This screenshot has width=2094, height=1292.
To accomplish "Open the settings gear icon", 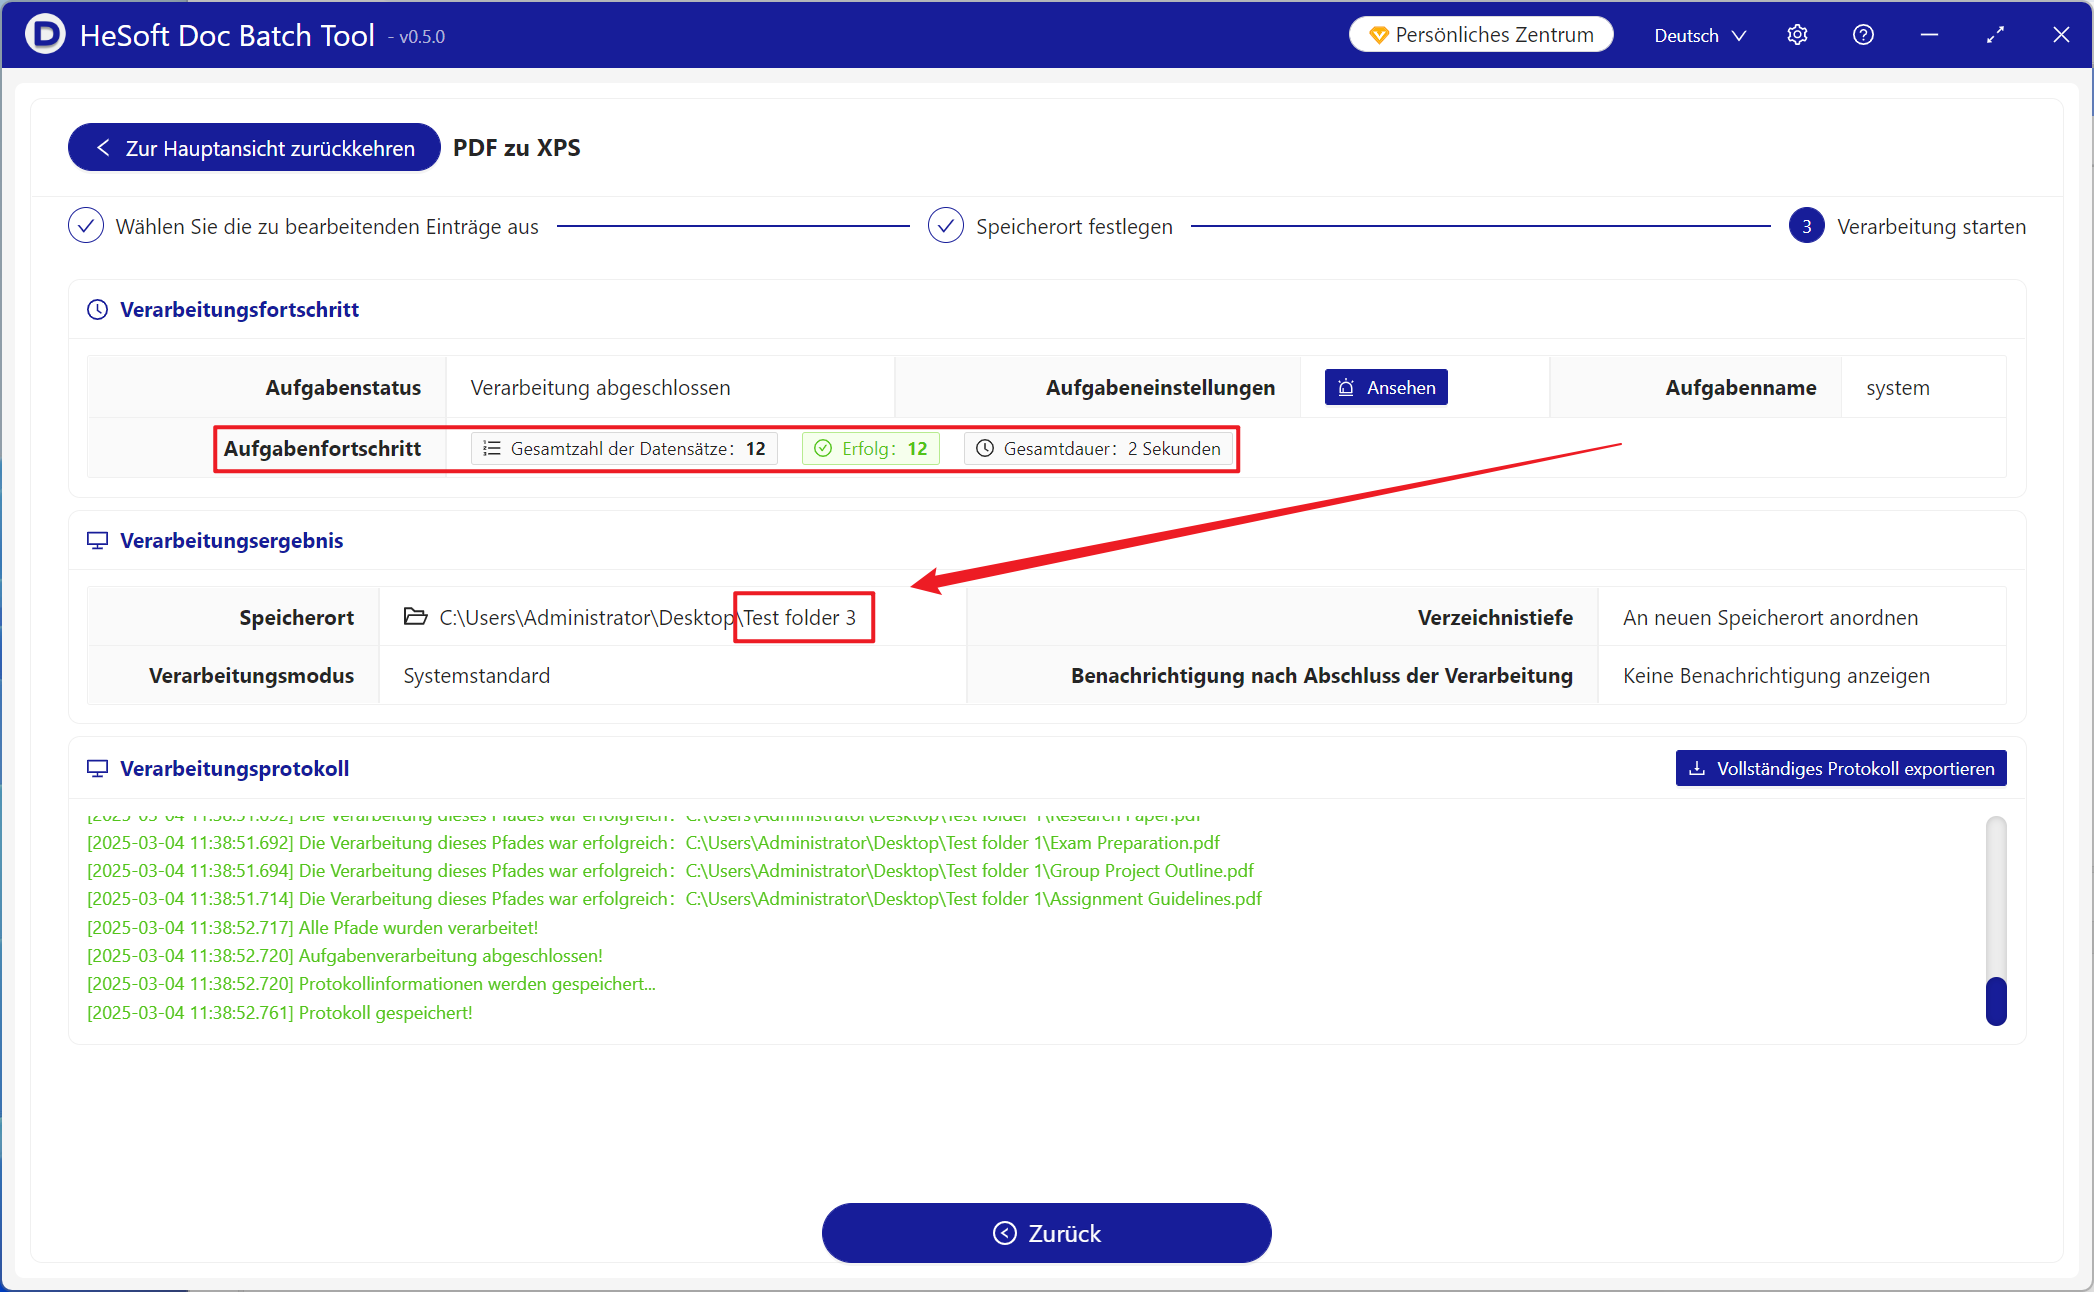I will coord(1797,35).
